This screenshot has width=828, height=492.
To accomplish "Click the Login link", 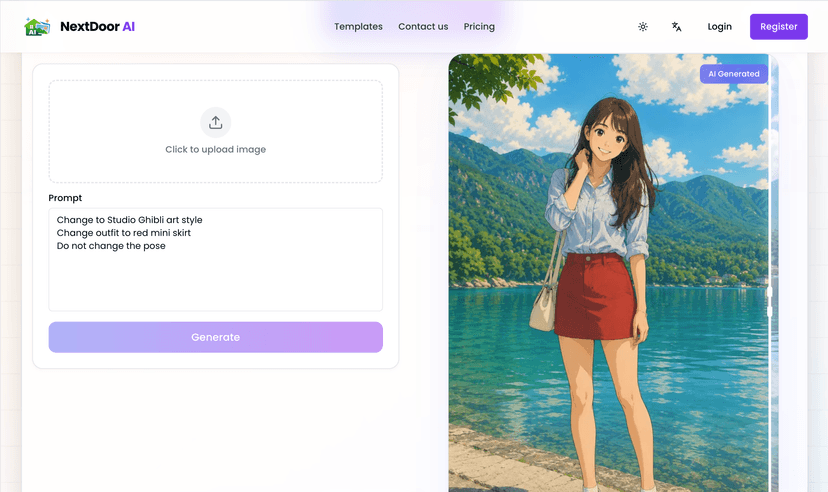I will 719,26.
